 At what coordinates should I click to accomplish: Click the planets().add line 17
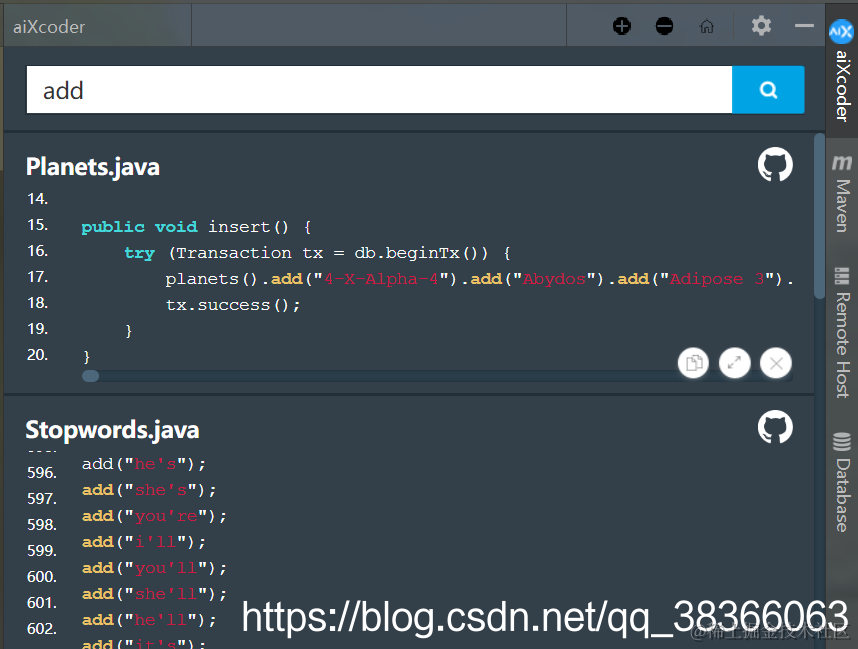click(479, 279)
